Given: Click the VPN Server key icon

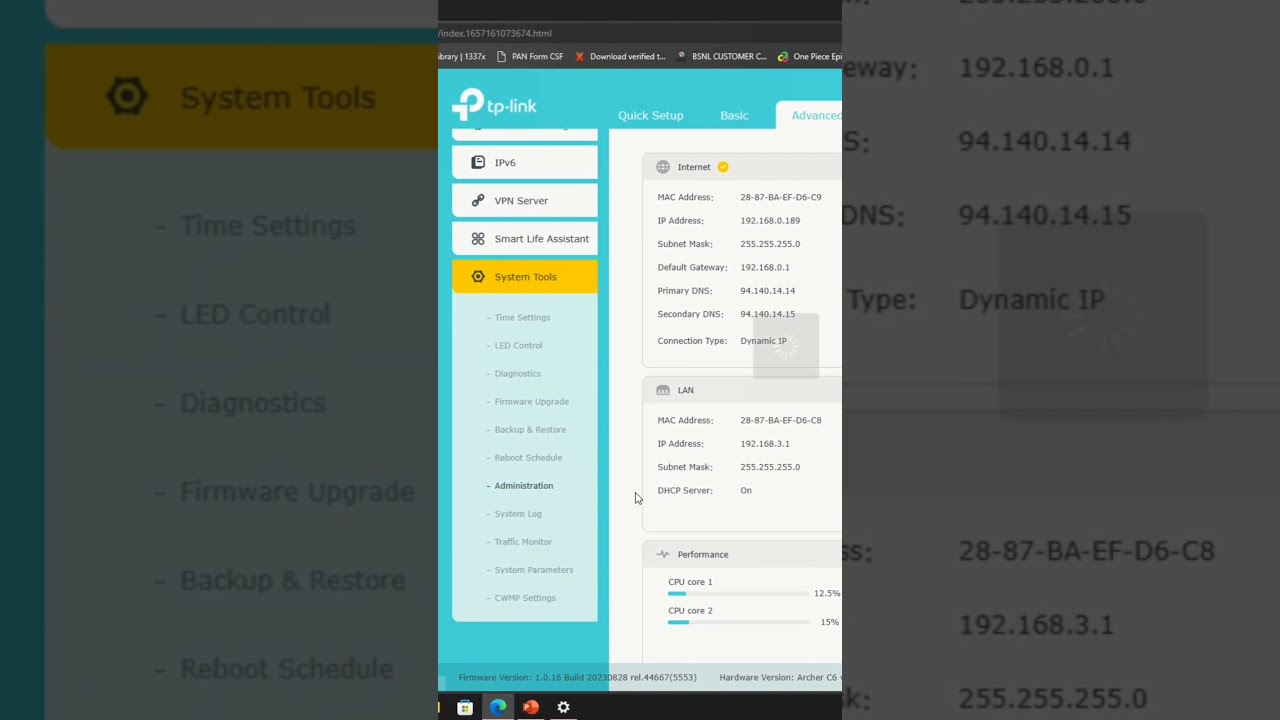Looking at the screenshot, I should 478,200.
